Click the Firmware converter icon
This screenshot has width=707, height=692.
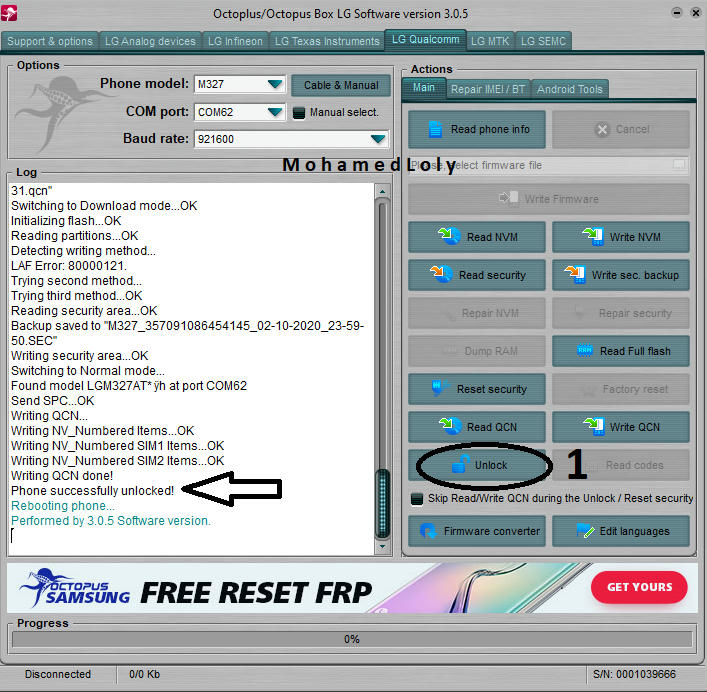[428, 531]
